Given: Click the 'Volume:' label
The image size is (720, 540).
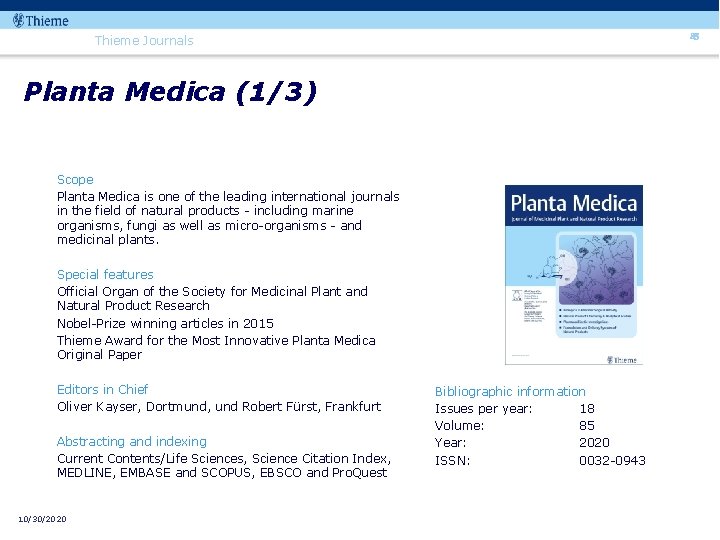Looking at the screenshot, I should [459, 426].
